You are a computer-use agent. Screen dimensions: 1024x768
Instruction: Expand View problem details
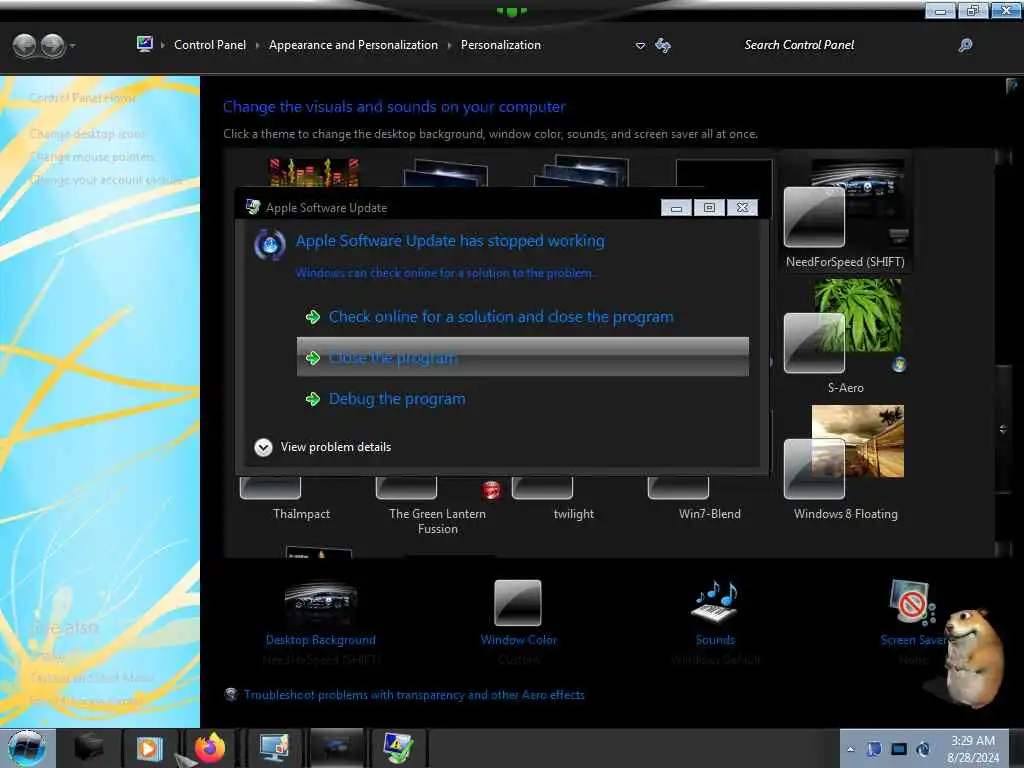point(323,447)
